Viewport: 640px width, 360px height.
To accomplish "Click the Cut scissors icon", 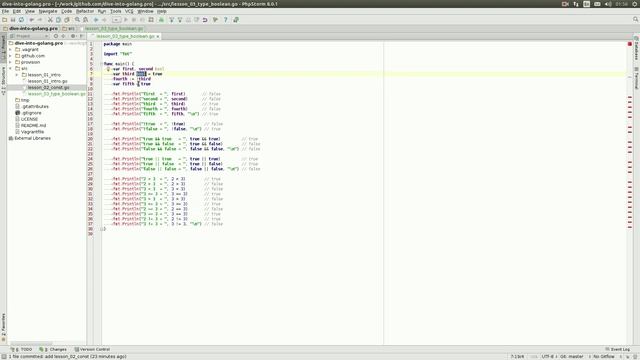I will click(50, 20).
